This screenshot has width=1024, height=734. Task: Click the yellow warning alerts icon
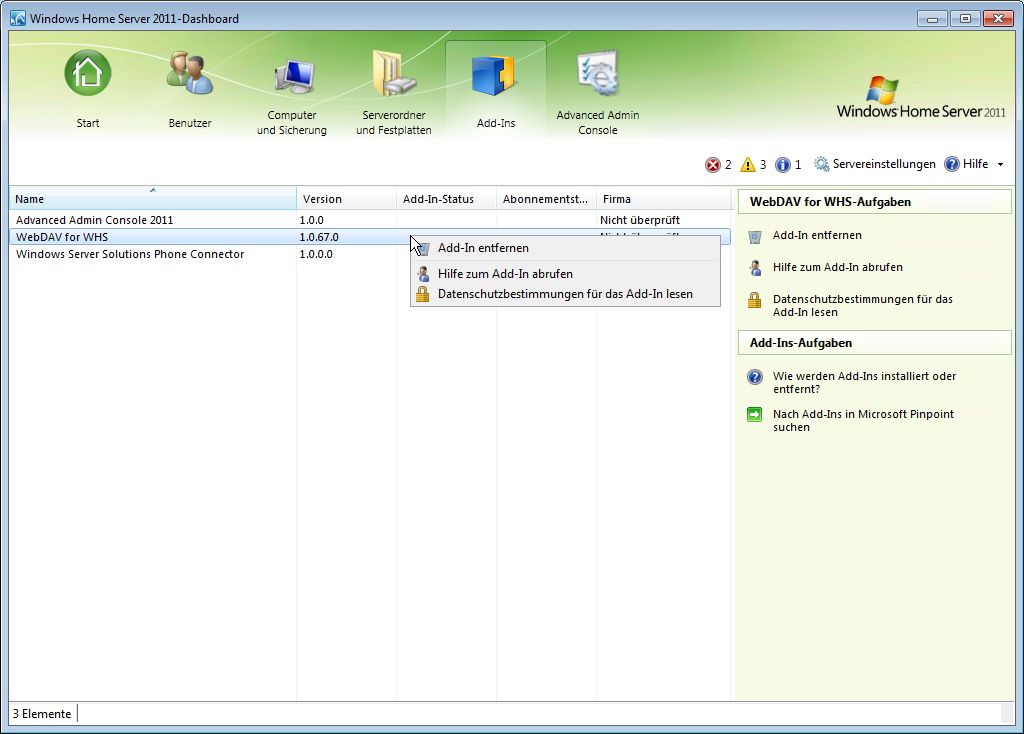(748, 165)
